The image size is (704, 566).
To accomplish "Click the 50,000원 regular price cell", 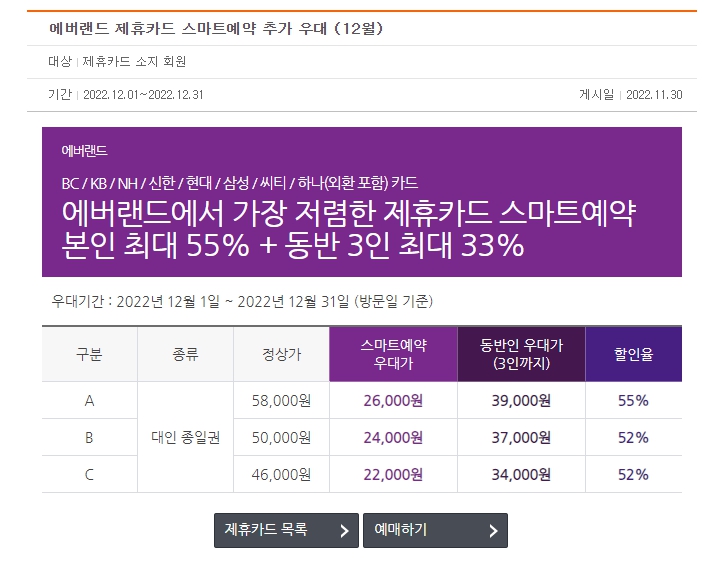I will (x=282, y=437).
